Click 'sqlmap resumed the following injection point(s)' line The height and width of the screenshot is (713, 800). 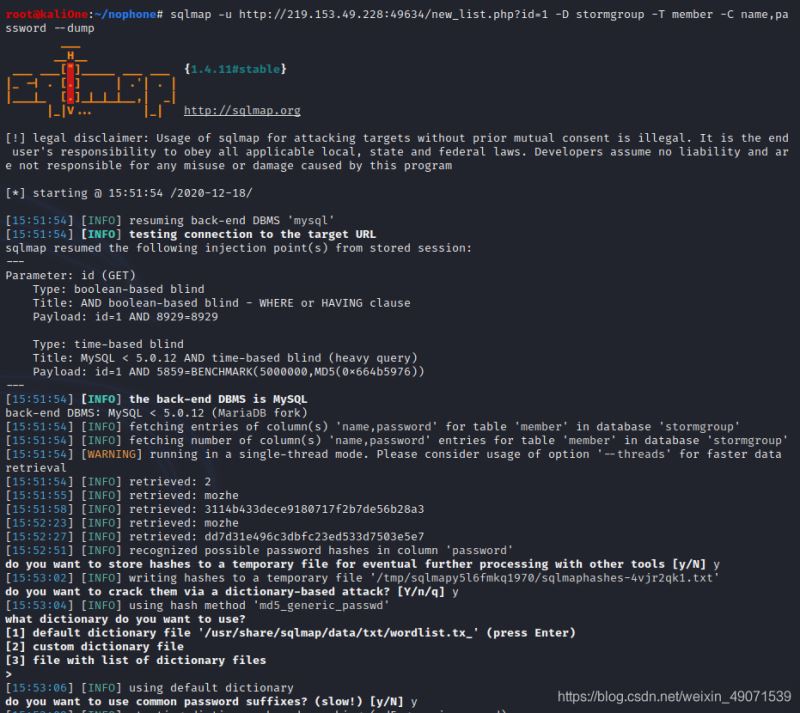238,248
